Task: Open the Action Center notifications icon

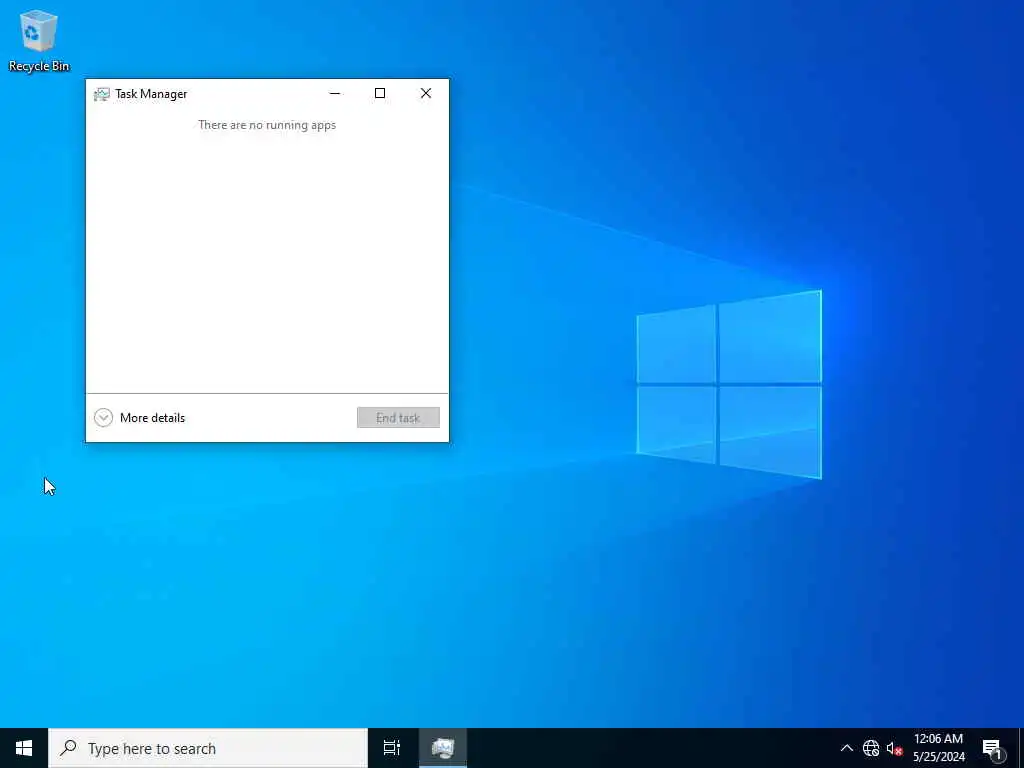Action: click(992, 748)
